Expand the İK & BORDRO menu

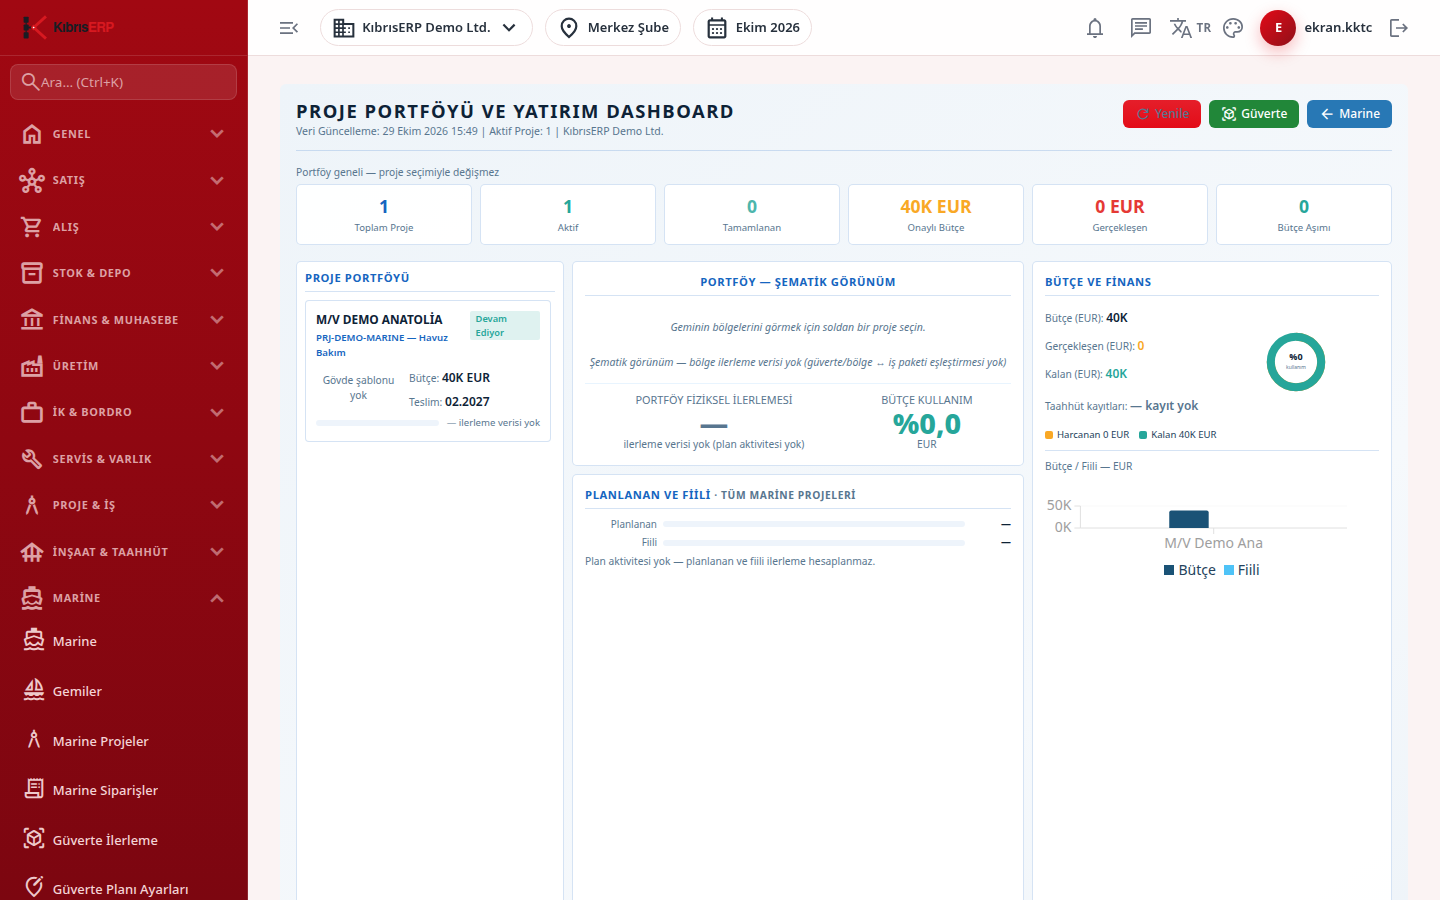click(x=124, y=412)
